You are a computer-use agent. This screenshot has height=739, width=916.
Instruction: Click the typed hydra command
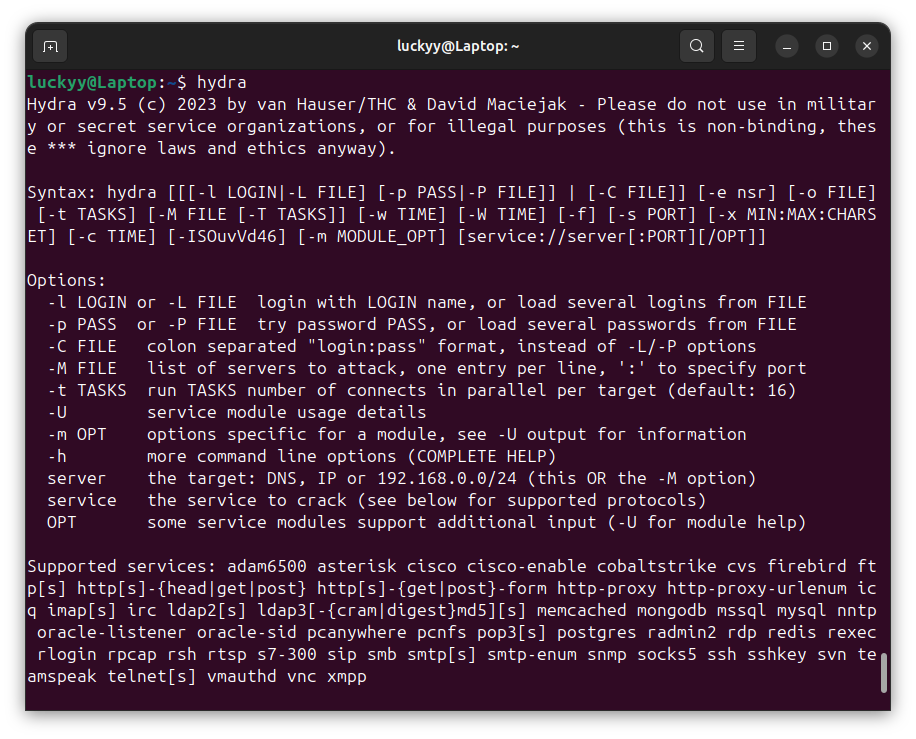(222, 82)
